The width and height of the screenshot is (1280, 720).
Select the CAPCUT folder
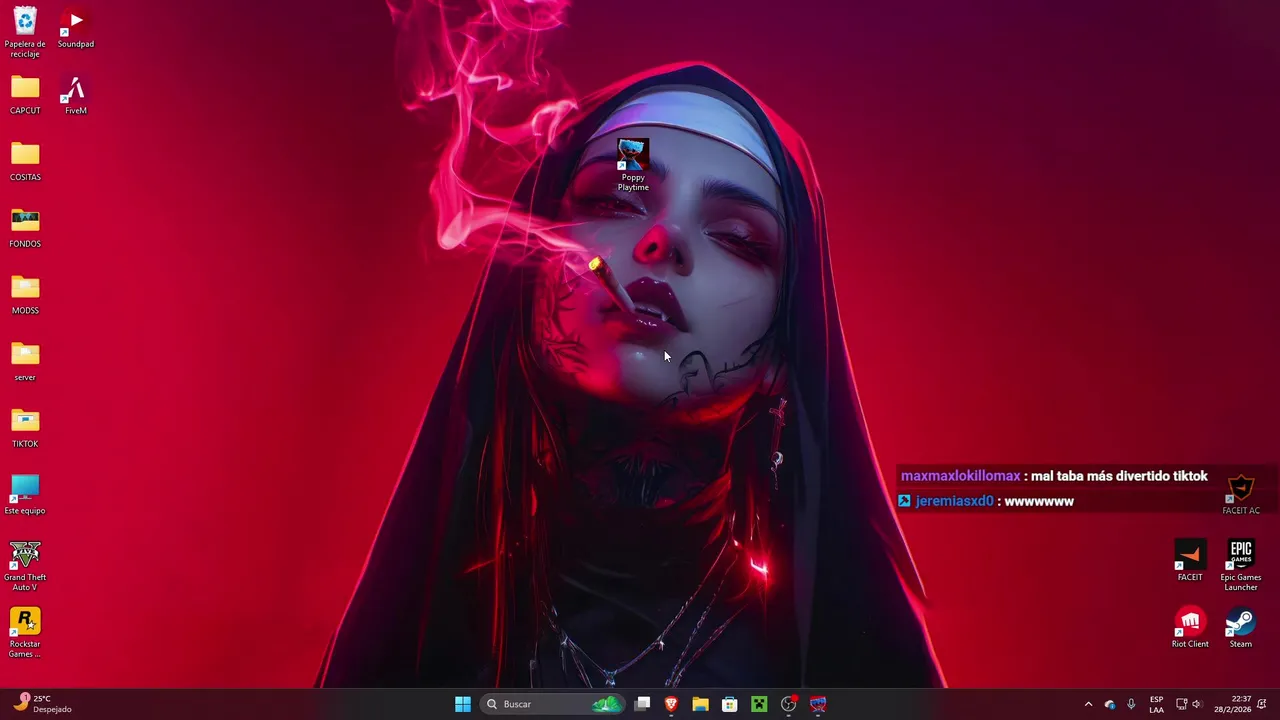[x=25, y=95]
